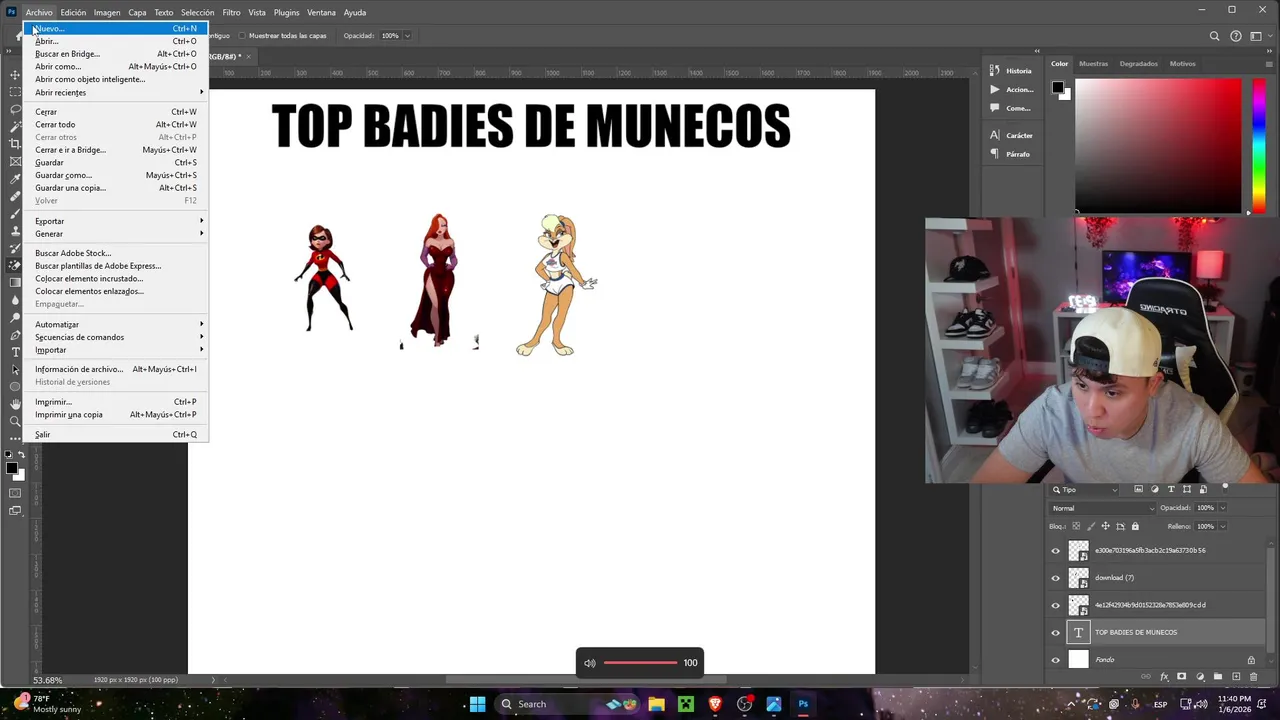
Task: Switch to the Muestras tab
Action: [x=1093, y=64]
